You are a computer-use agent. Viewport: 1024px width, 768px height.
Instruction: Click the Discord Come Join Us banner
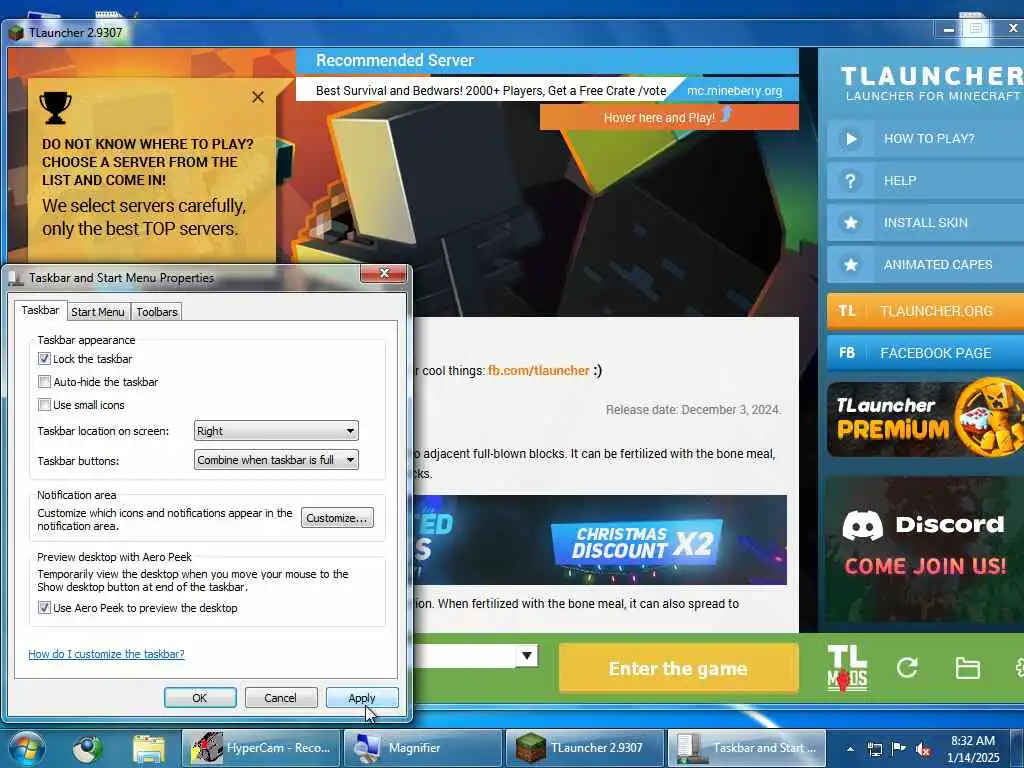point(925,549)
